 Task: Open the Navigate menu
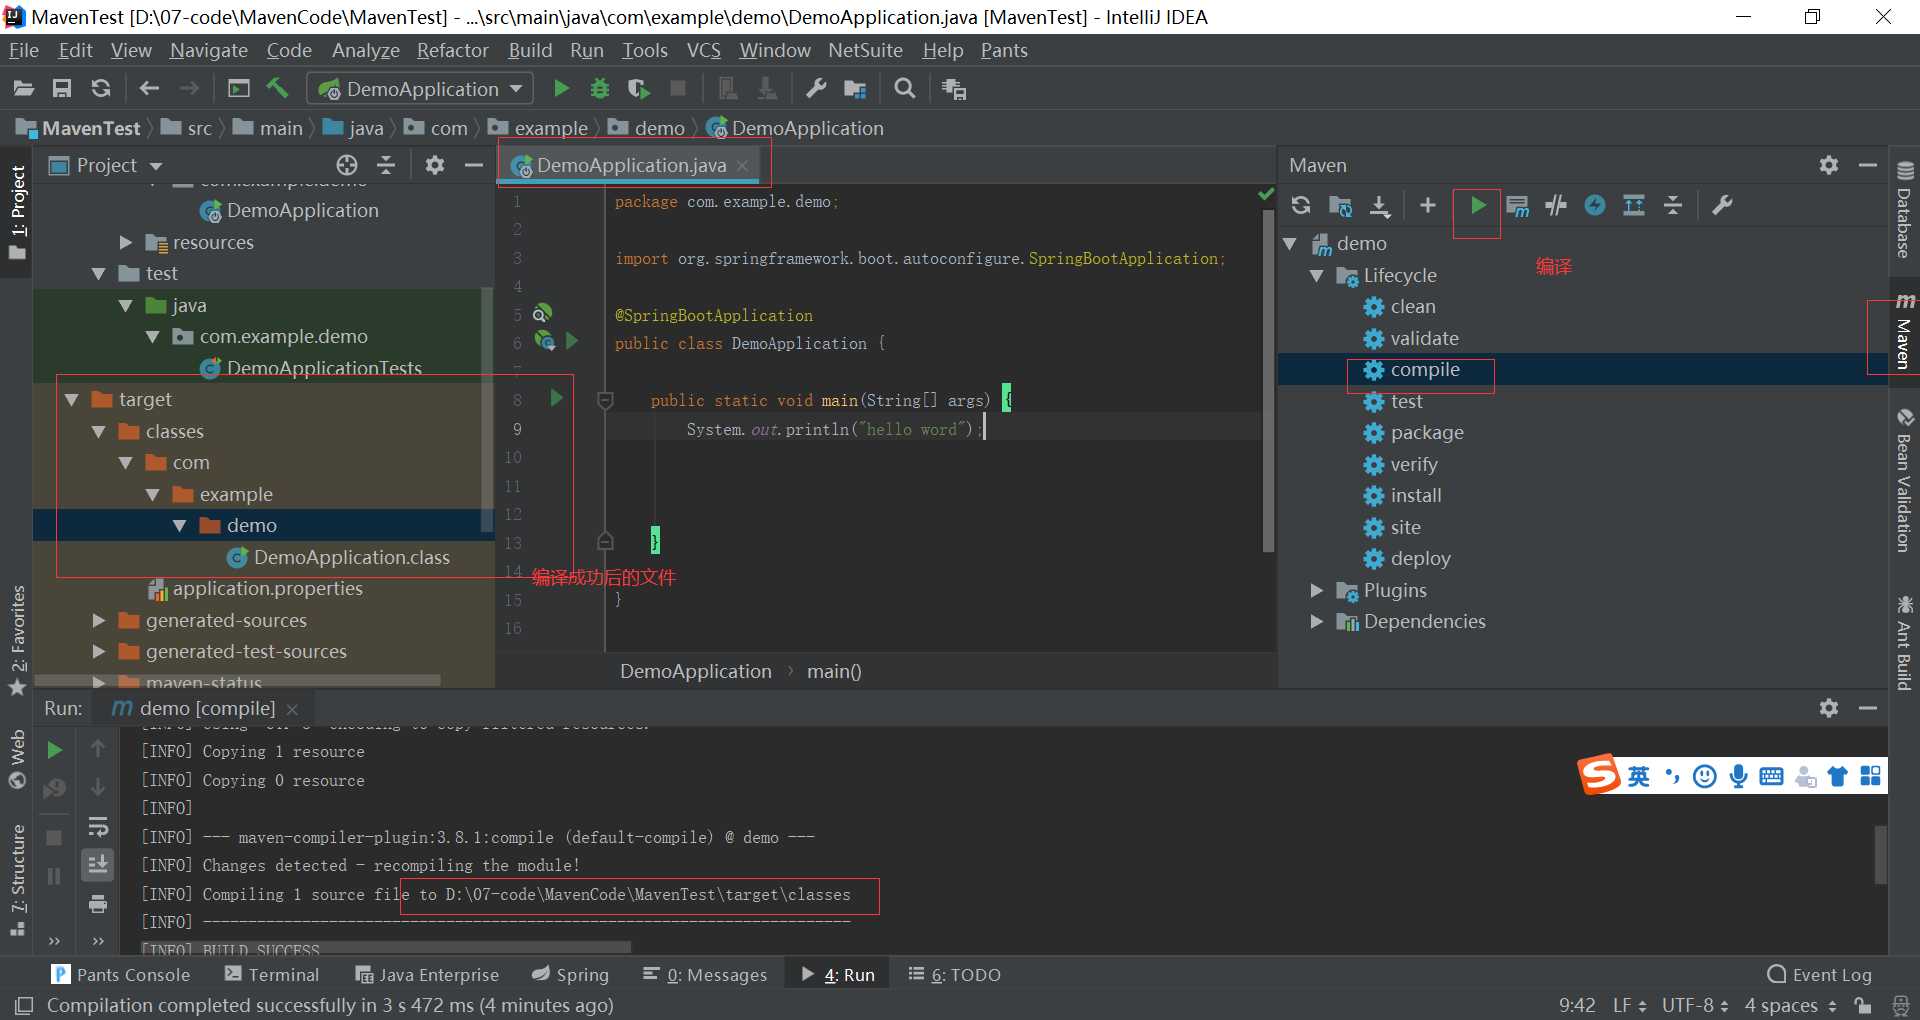tap(208, 50)
